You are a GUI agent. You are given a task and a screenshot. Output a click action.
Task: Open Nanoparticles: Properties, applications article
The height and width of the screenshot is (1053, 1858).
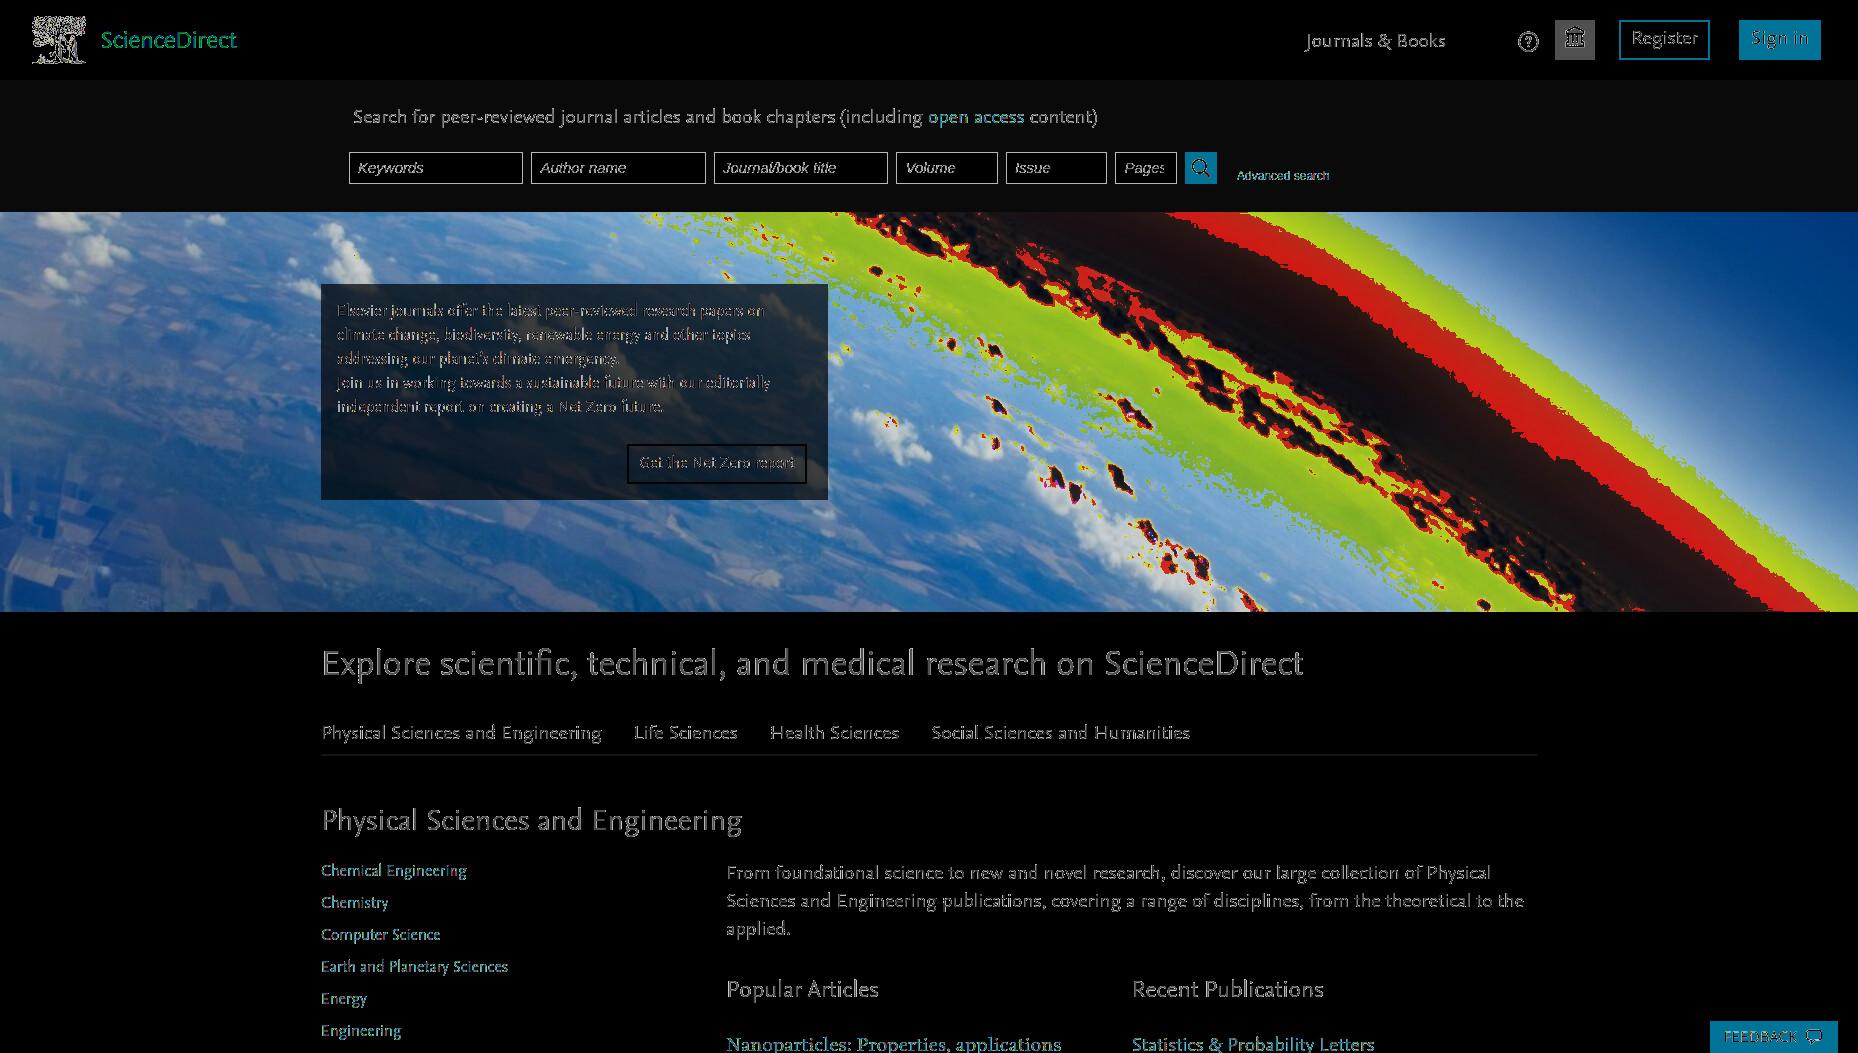pos(894,1044)
